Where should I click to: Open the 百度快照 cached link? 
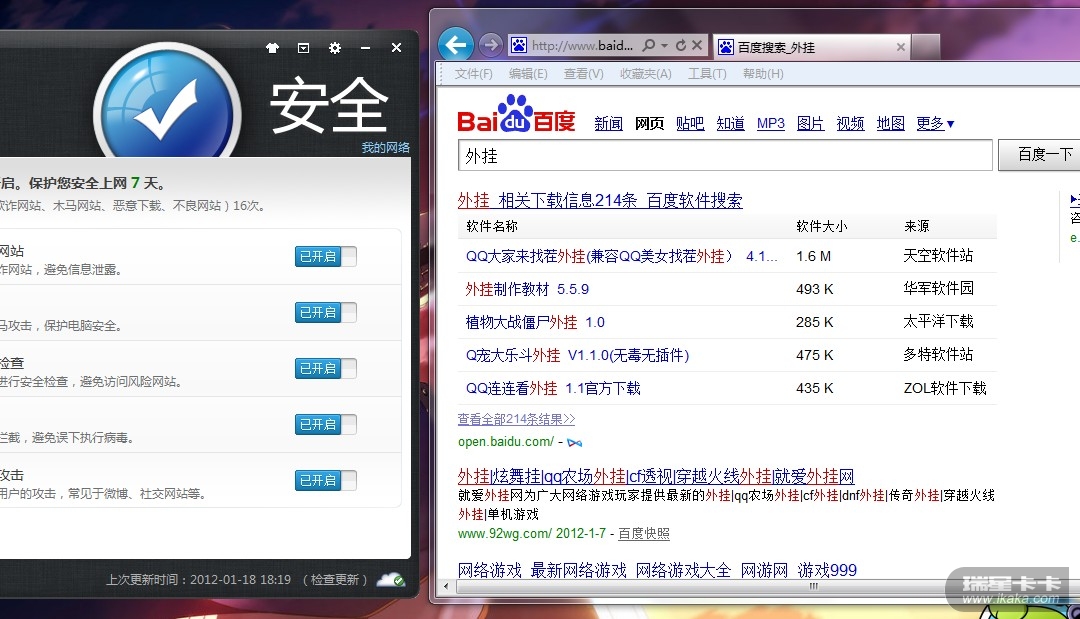[643, 534]
